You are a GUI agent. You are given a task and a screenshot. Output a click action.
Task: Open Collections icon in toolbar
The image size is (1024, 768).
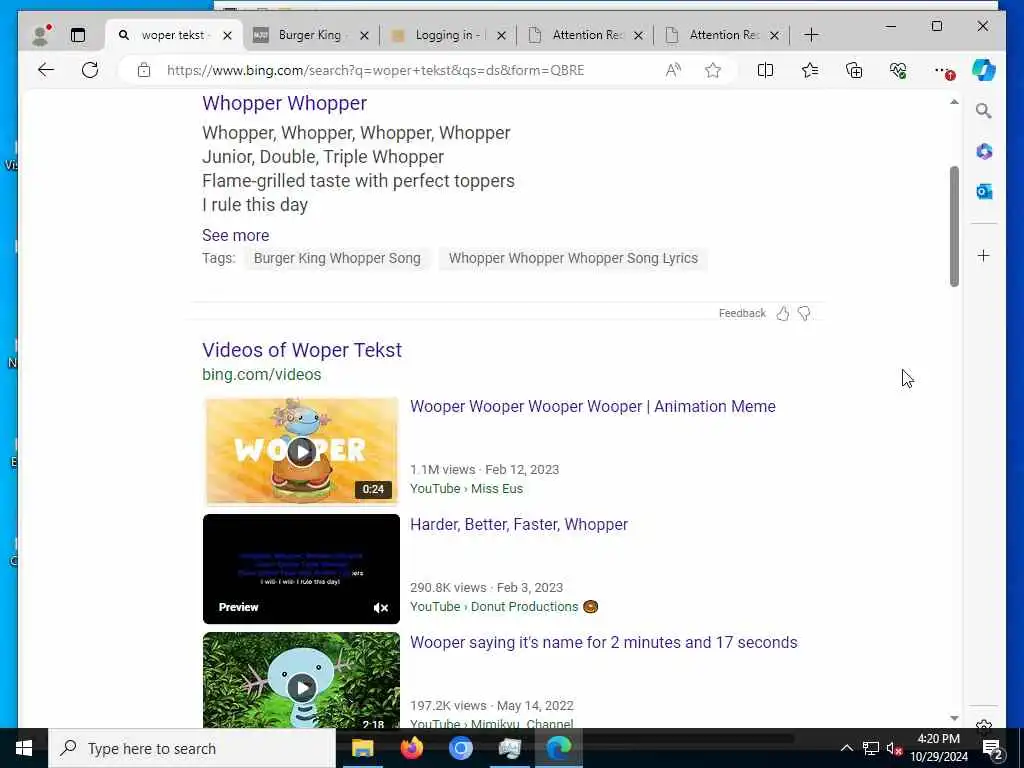tap(854, 70)
